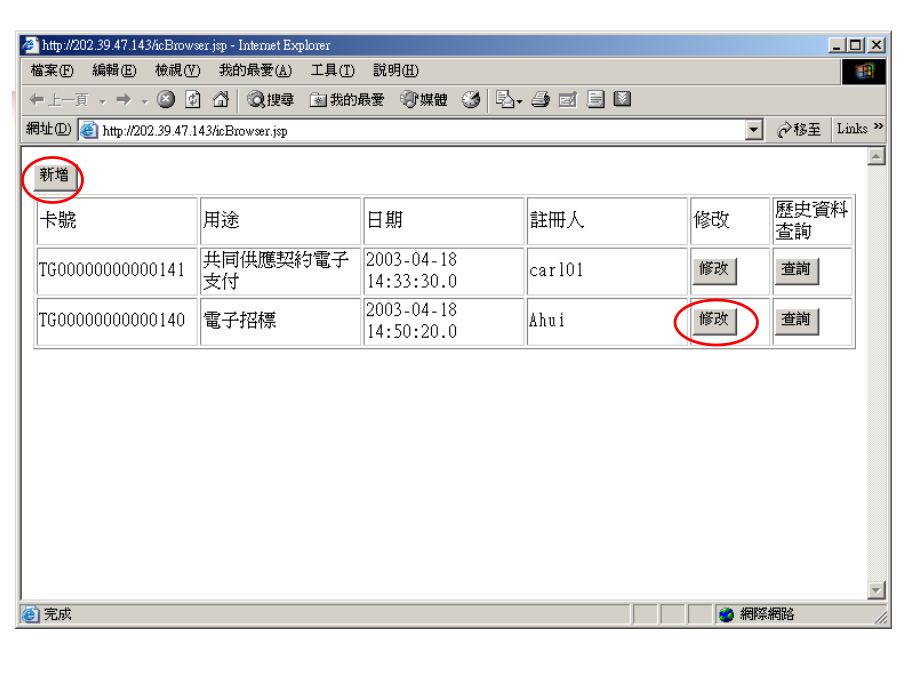This screenshot has height=675, width=900.
Task: Click the Discuss toolbar icon
Action: click(596, 100)
